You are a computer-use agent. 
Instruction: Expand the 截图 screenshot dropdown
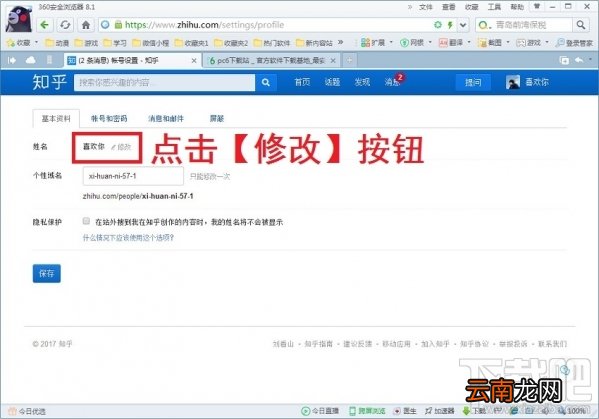click(x=508, y=42)
